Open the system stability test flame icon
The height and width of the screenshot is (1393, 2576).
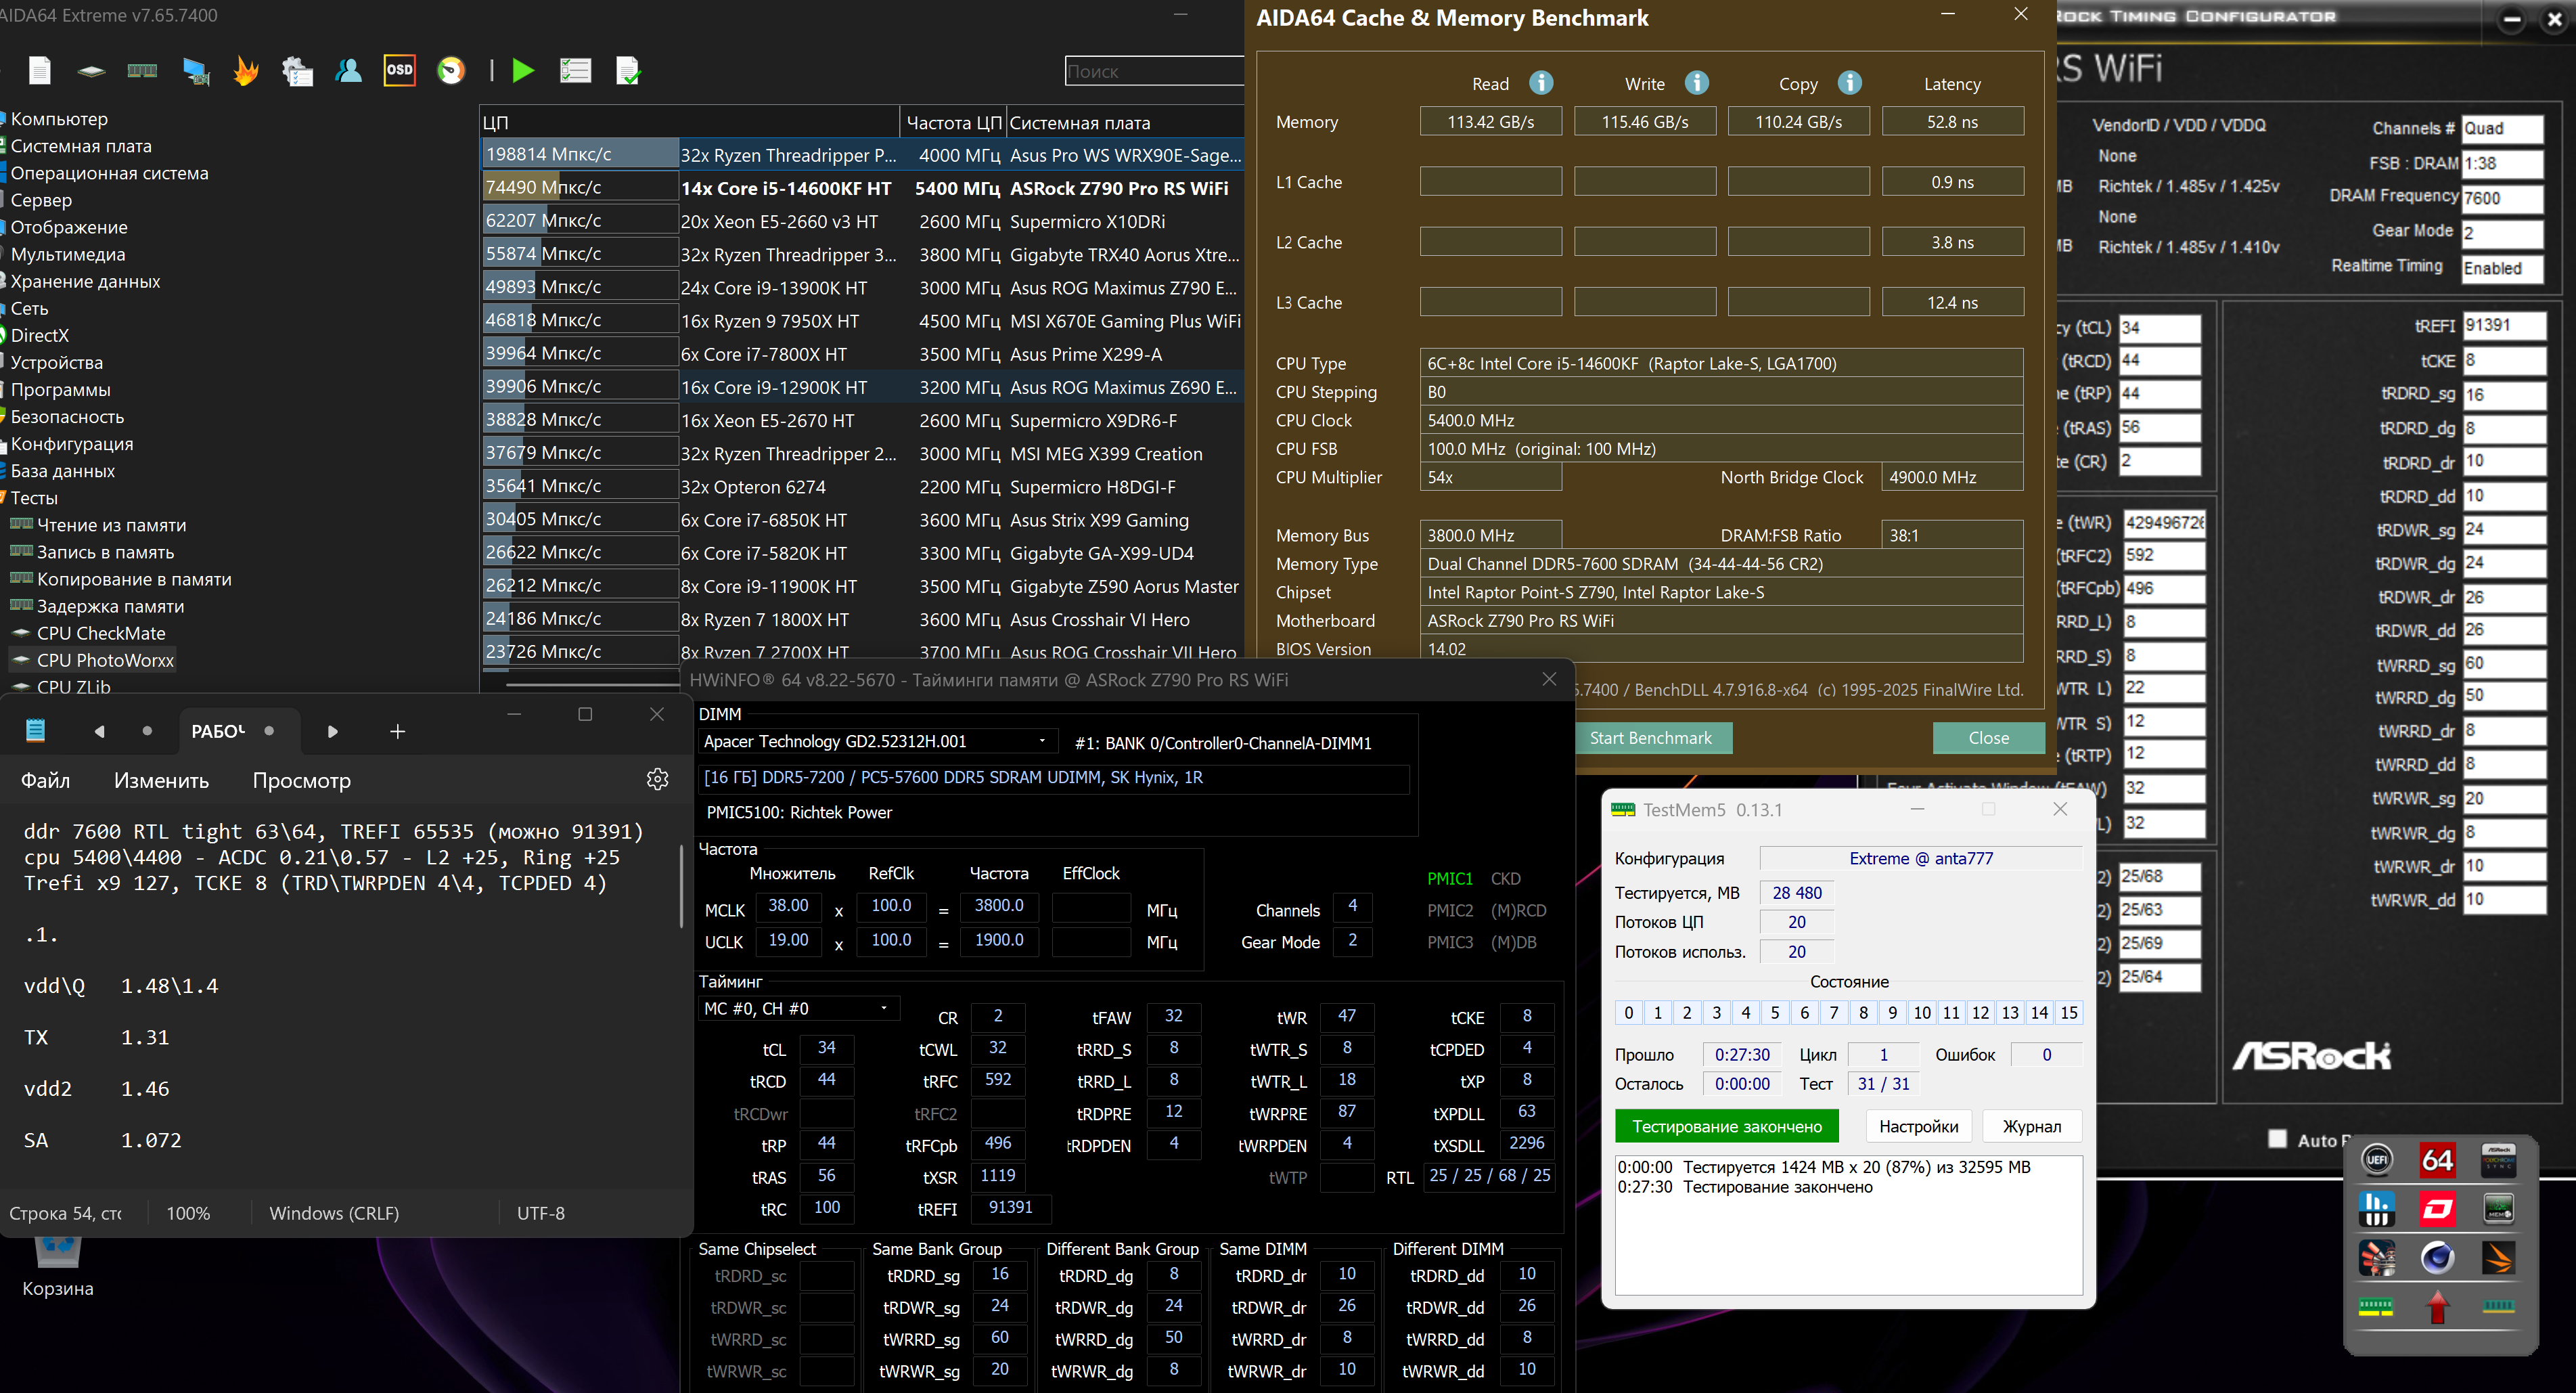click(x=246, y=70)
